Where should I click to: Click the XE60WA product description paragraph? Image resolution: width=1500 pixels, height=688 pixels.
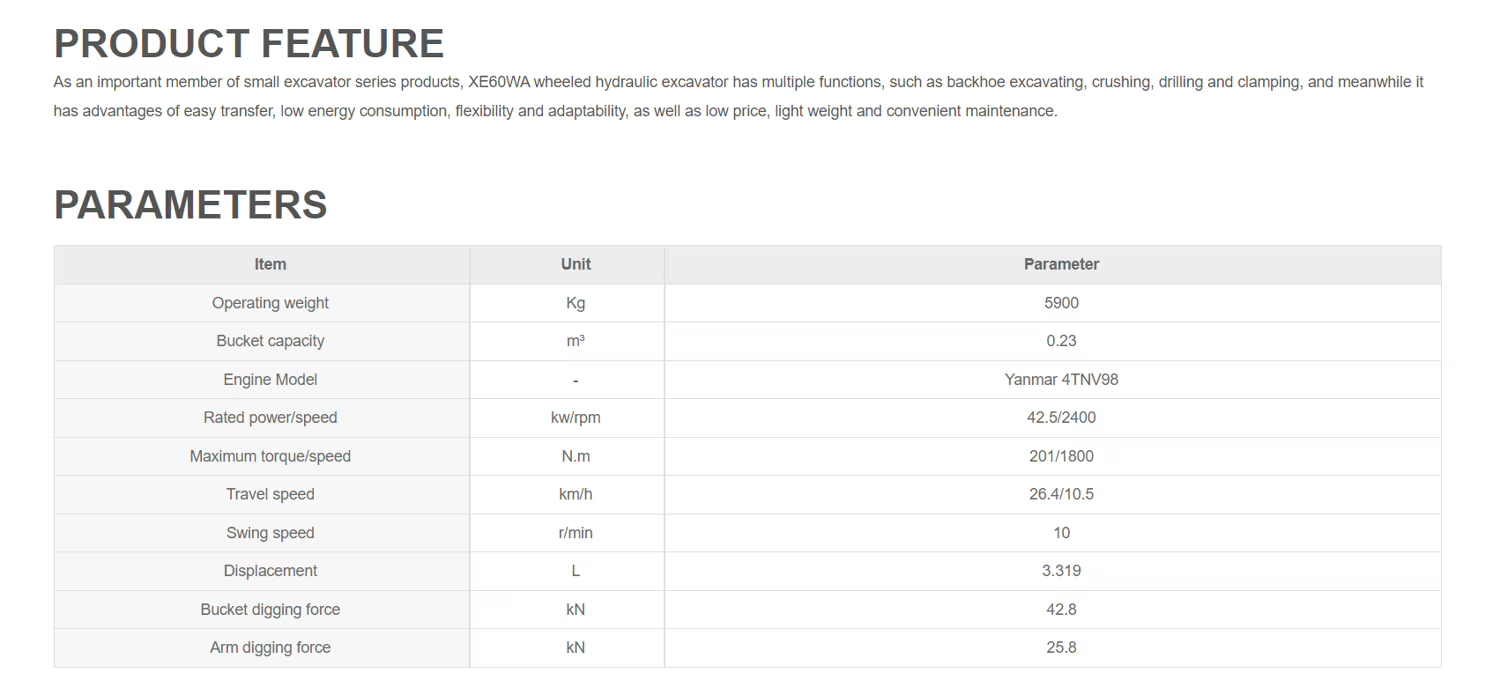[x=739, y=96]
